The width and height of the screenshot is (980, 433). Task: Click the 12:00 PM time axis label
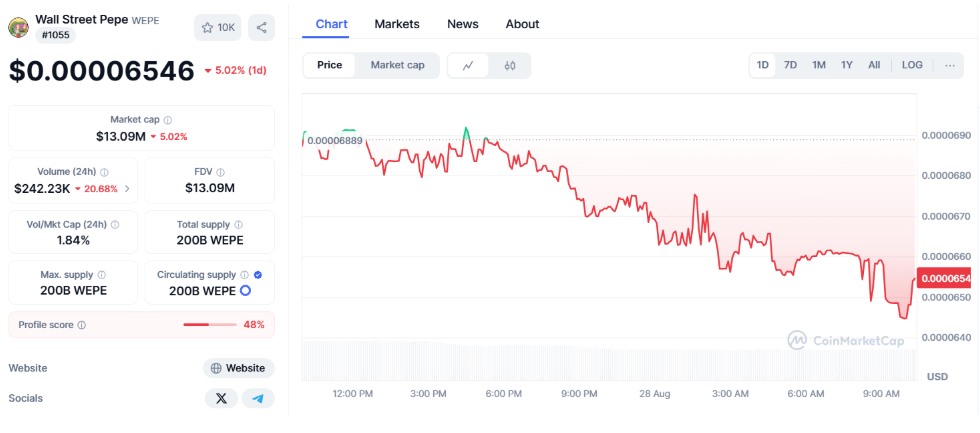352,394
